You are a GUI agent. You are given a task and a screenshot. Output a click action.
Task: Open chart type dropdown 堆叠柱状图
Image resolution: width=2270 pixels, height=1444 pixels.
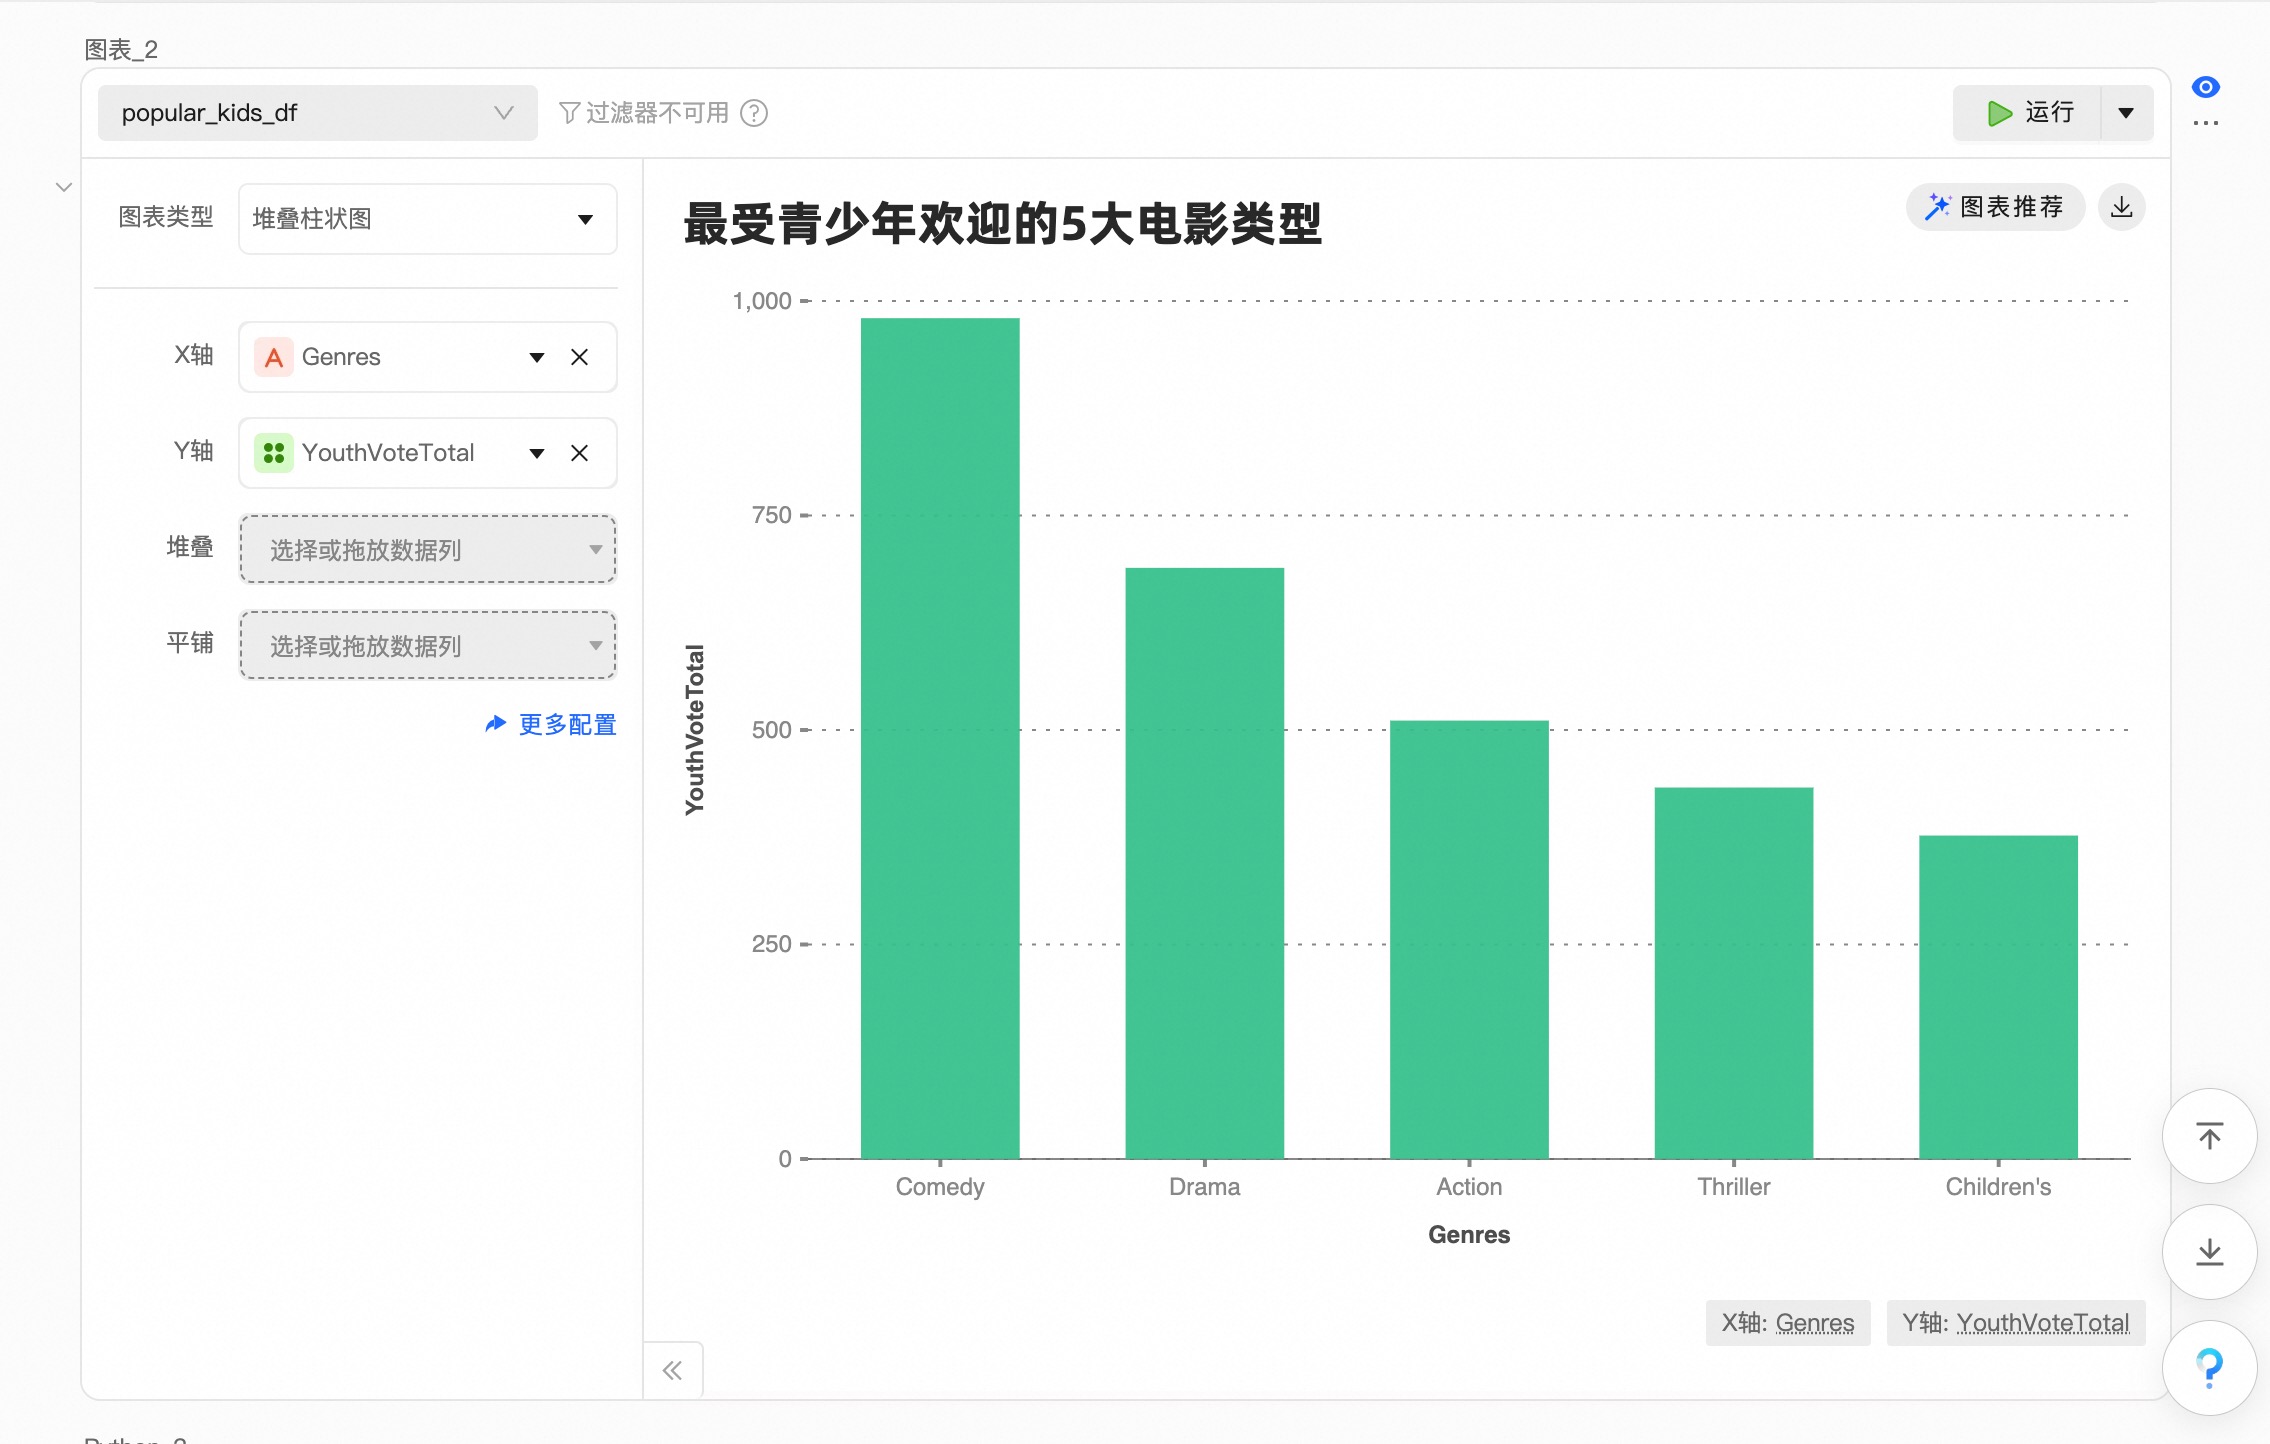(x=427, y=219)
